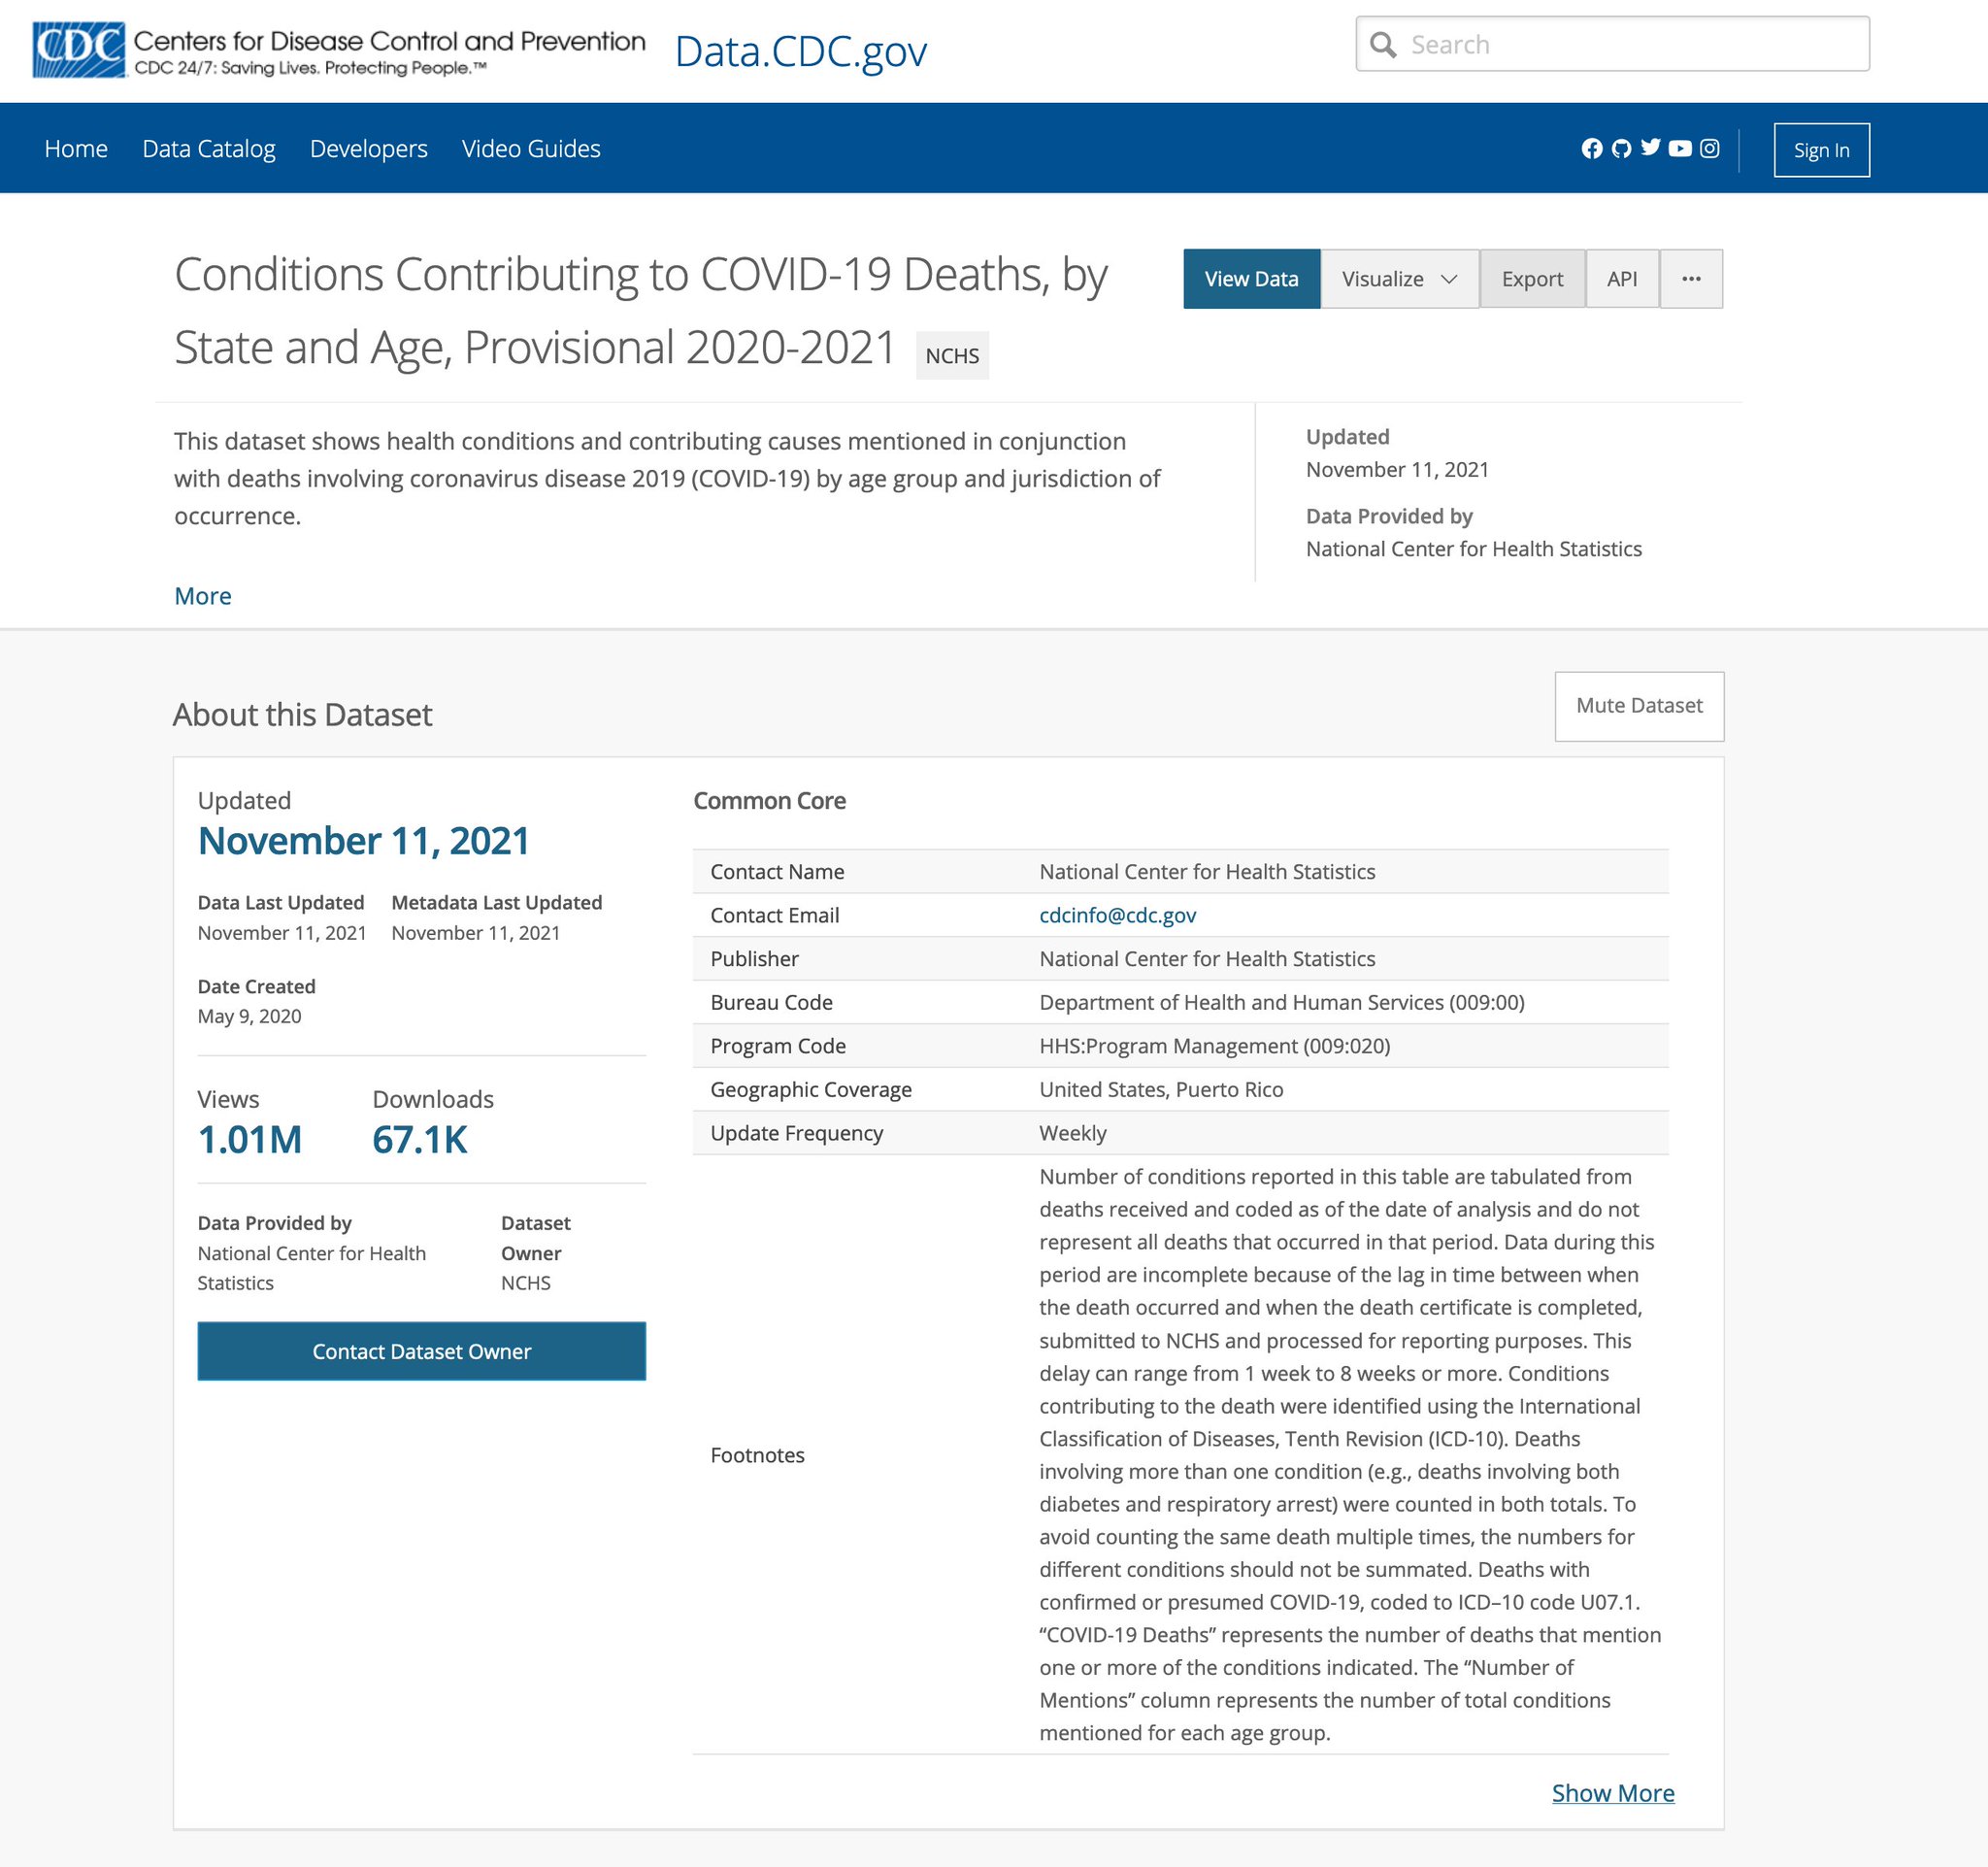Click the Geographic Coverage row label
The image size is (1988, 1867).
coord(811,1090)
